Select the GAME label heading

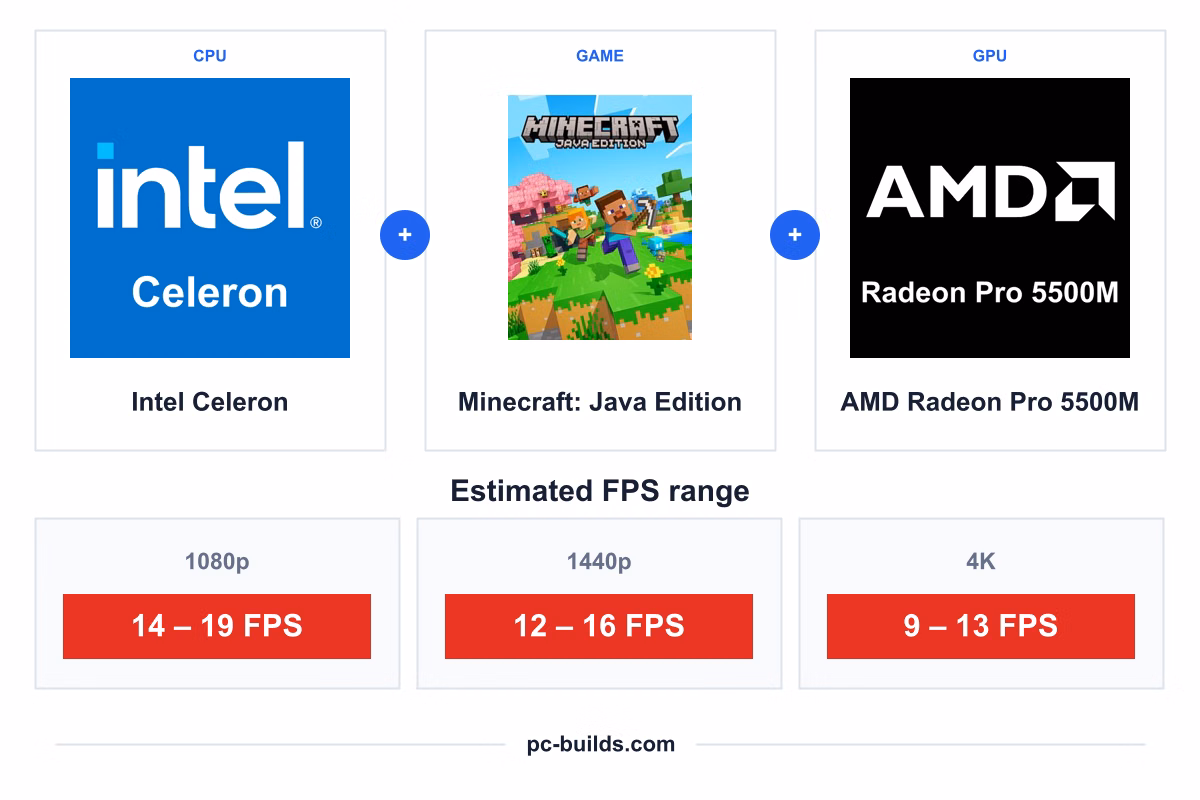600,56
